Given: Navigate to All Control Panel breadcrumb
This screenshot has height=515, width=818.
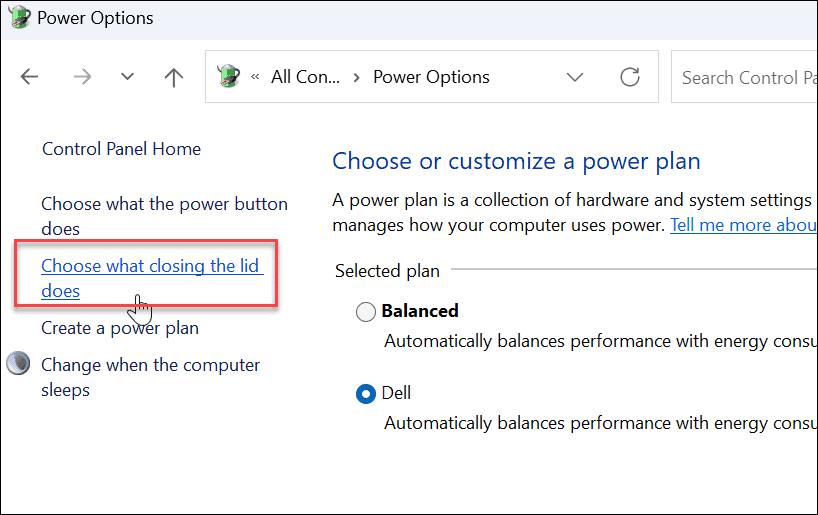Looking at the screenshot, I should point(305,77).
